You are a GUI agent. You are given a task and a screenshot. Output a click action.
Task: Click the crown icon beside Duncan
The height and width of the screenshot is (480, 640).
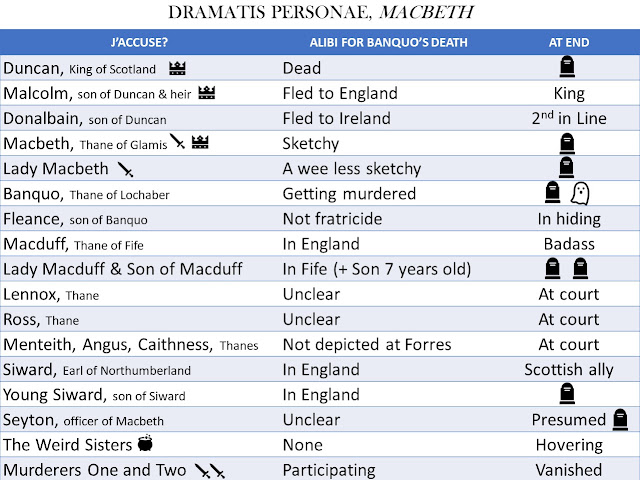tap(179, 69)
